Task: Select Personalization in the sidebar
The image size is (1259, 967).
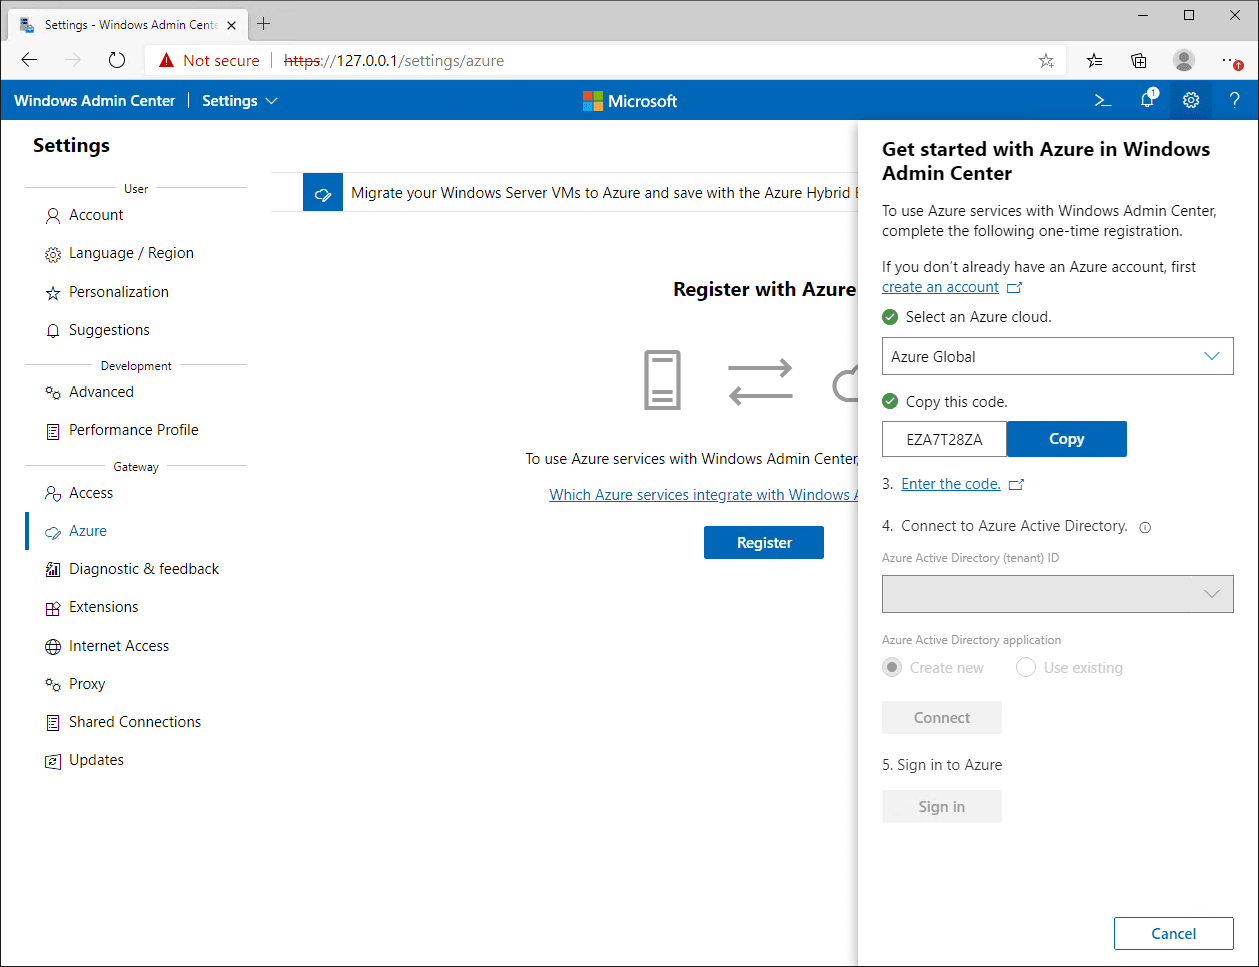Action: click(x=118, y=292)
